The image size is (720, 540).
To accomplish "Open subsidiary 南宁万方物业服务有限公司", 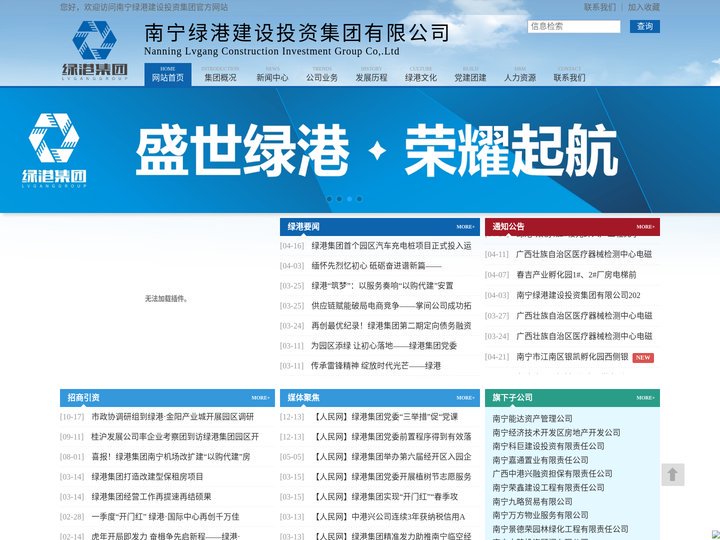I will coord(540,515).
